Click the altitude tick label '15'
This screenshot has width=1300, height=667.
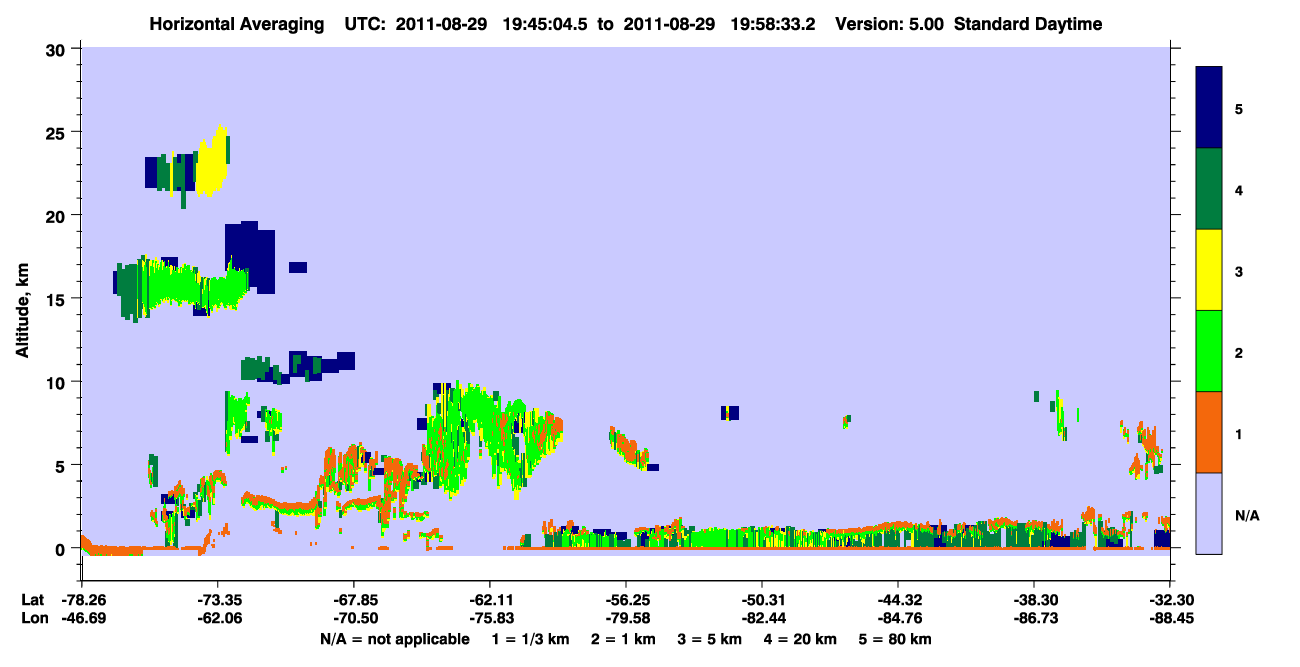[x=57, y=299]
